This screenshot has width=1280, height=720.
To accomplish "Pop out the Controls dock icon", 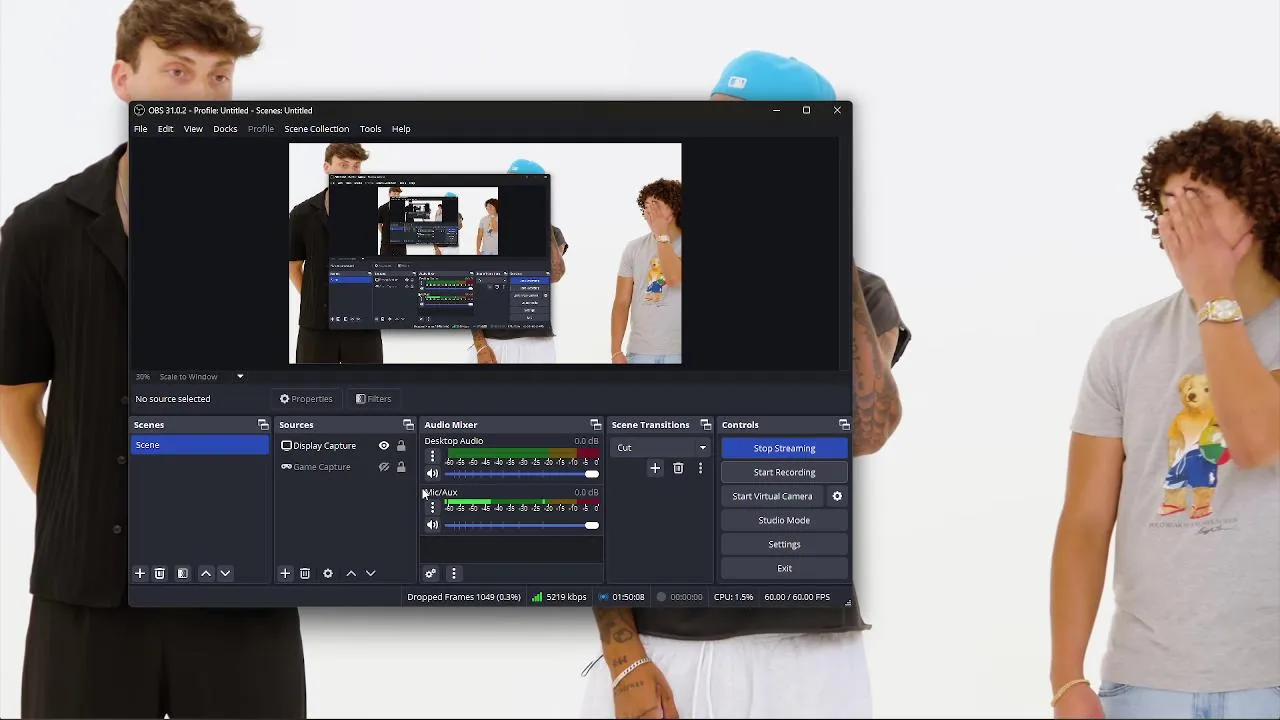I will (x=844, y=425).
